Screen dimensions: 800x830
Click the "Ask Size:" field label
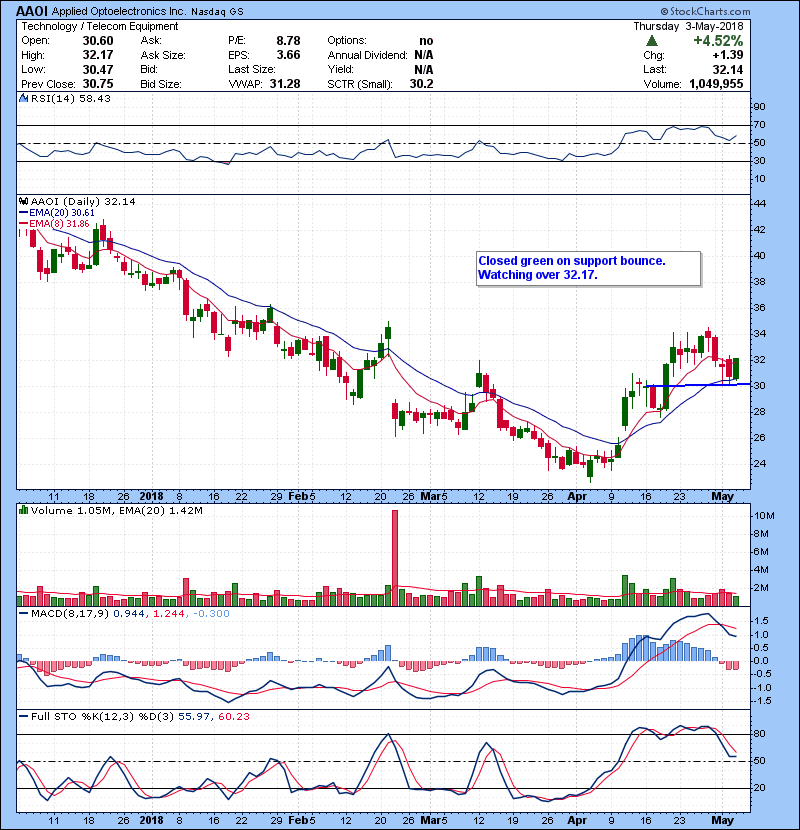163,55
